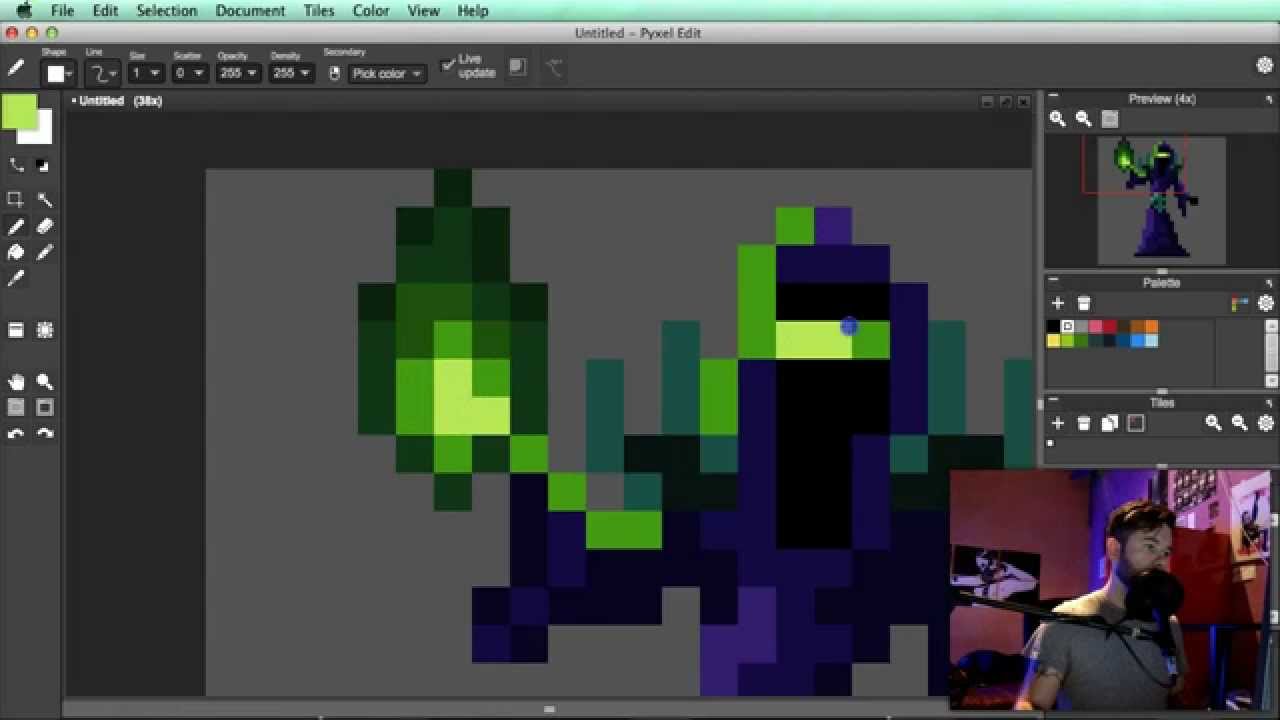Screen dimensions: 1280x720
Task: Add a new color to Palette
Action: coord(1058,303)
